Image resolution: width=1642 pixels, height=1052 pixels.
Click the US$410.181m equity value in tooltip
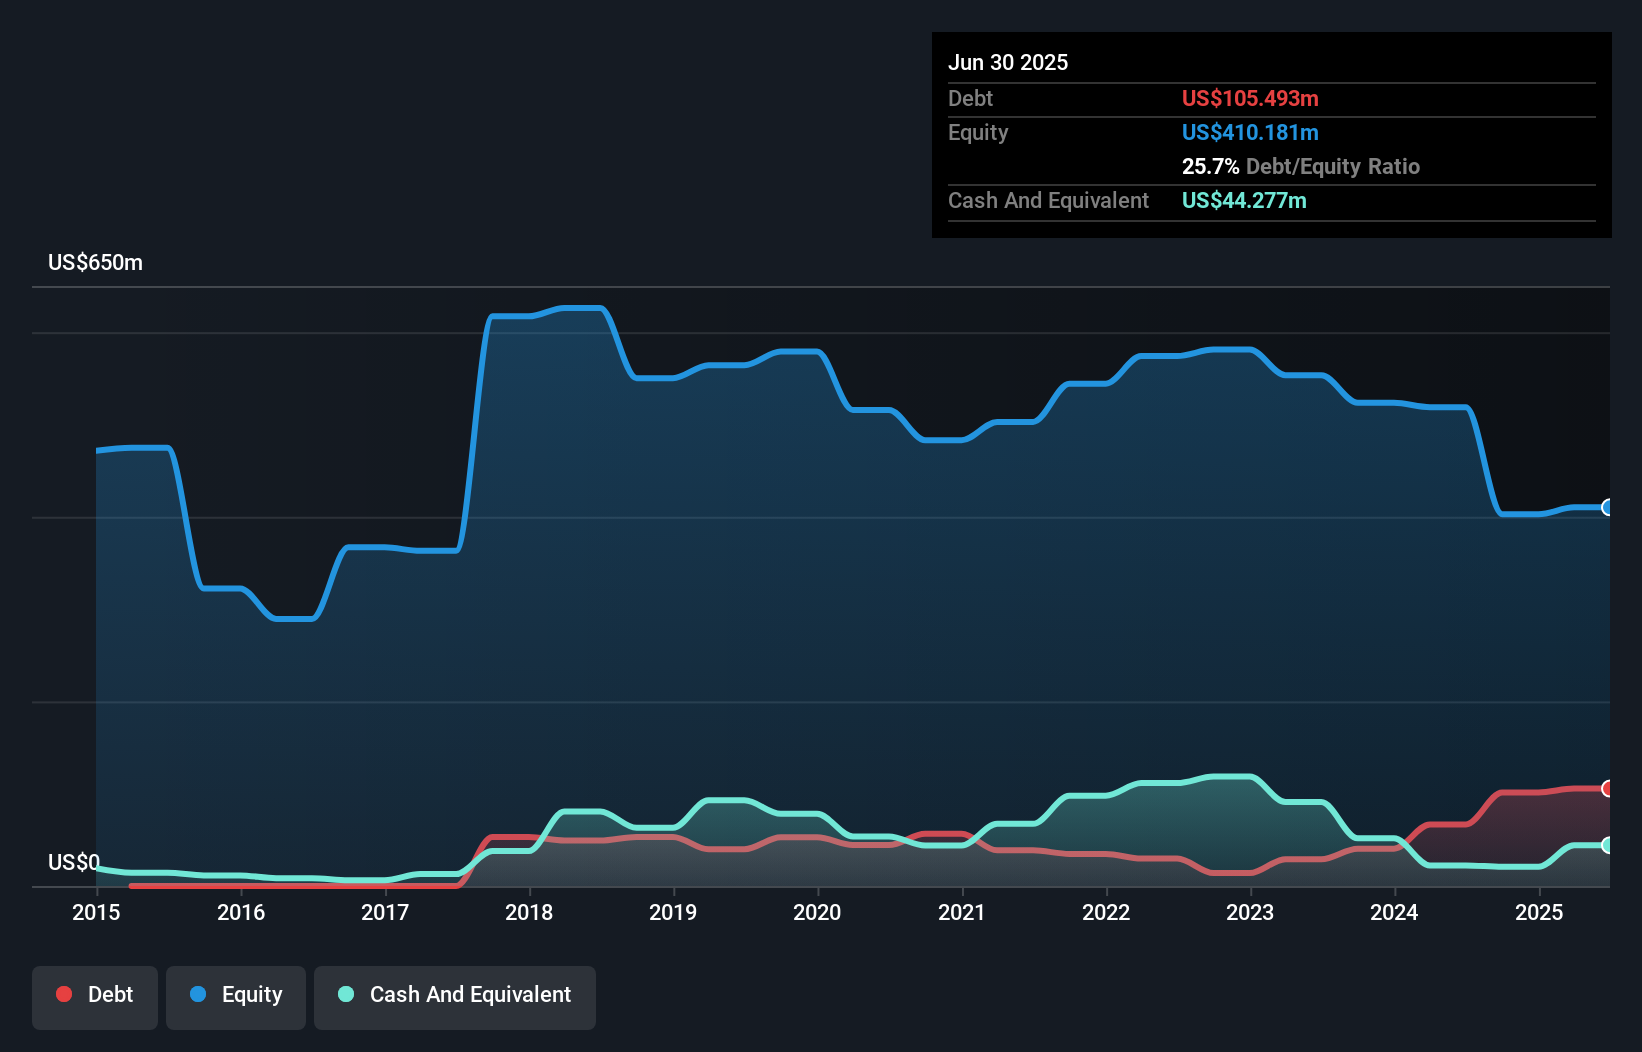[x=1250, y=132]
